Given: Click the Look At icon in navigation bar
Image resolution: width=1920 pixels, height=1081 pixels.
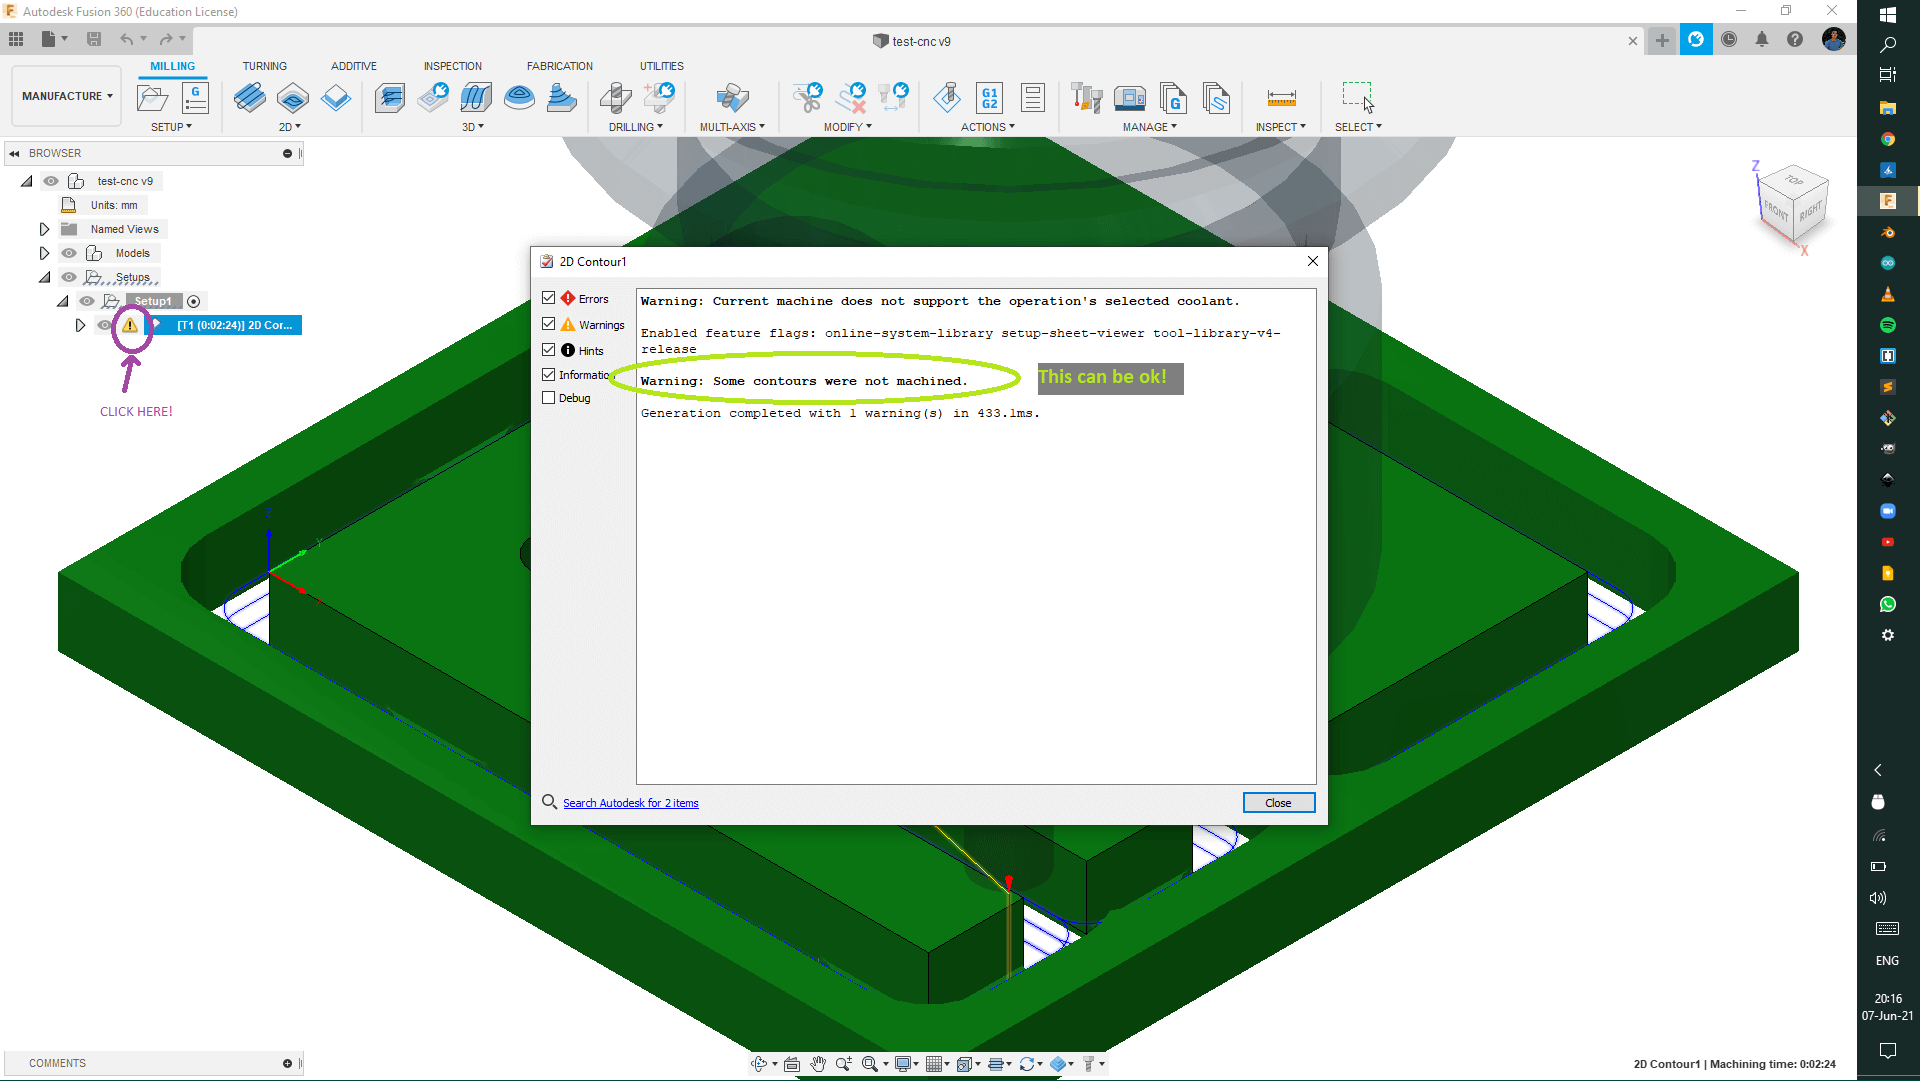Looking at the screenshot, I should [x=792, y=1064].
